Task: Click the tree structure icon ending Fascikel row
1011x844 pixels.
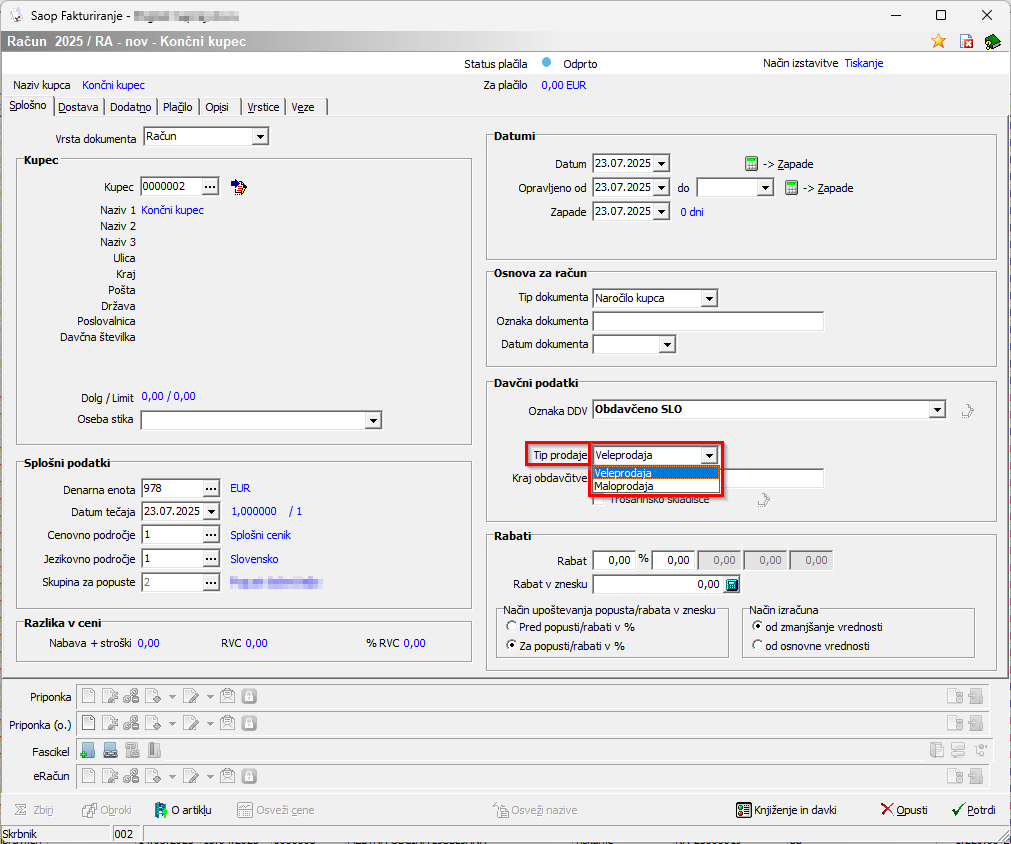Action: tap(981, 750)
